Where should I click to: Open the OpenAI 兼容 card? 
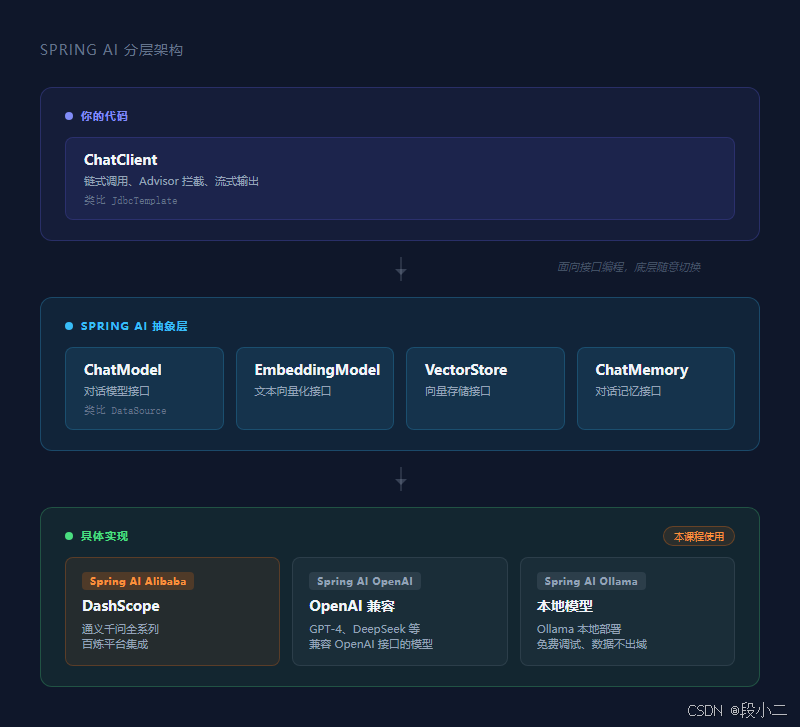400,611
